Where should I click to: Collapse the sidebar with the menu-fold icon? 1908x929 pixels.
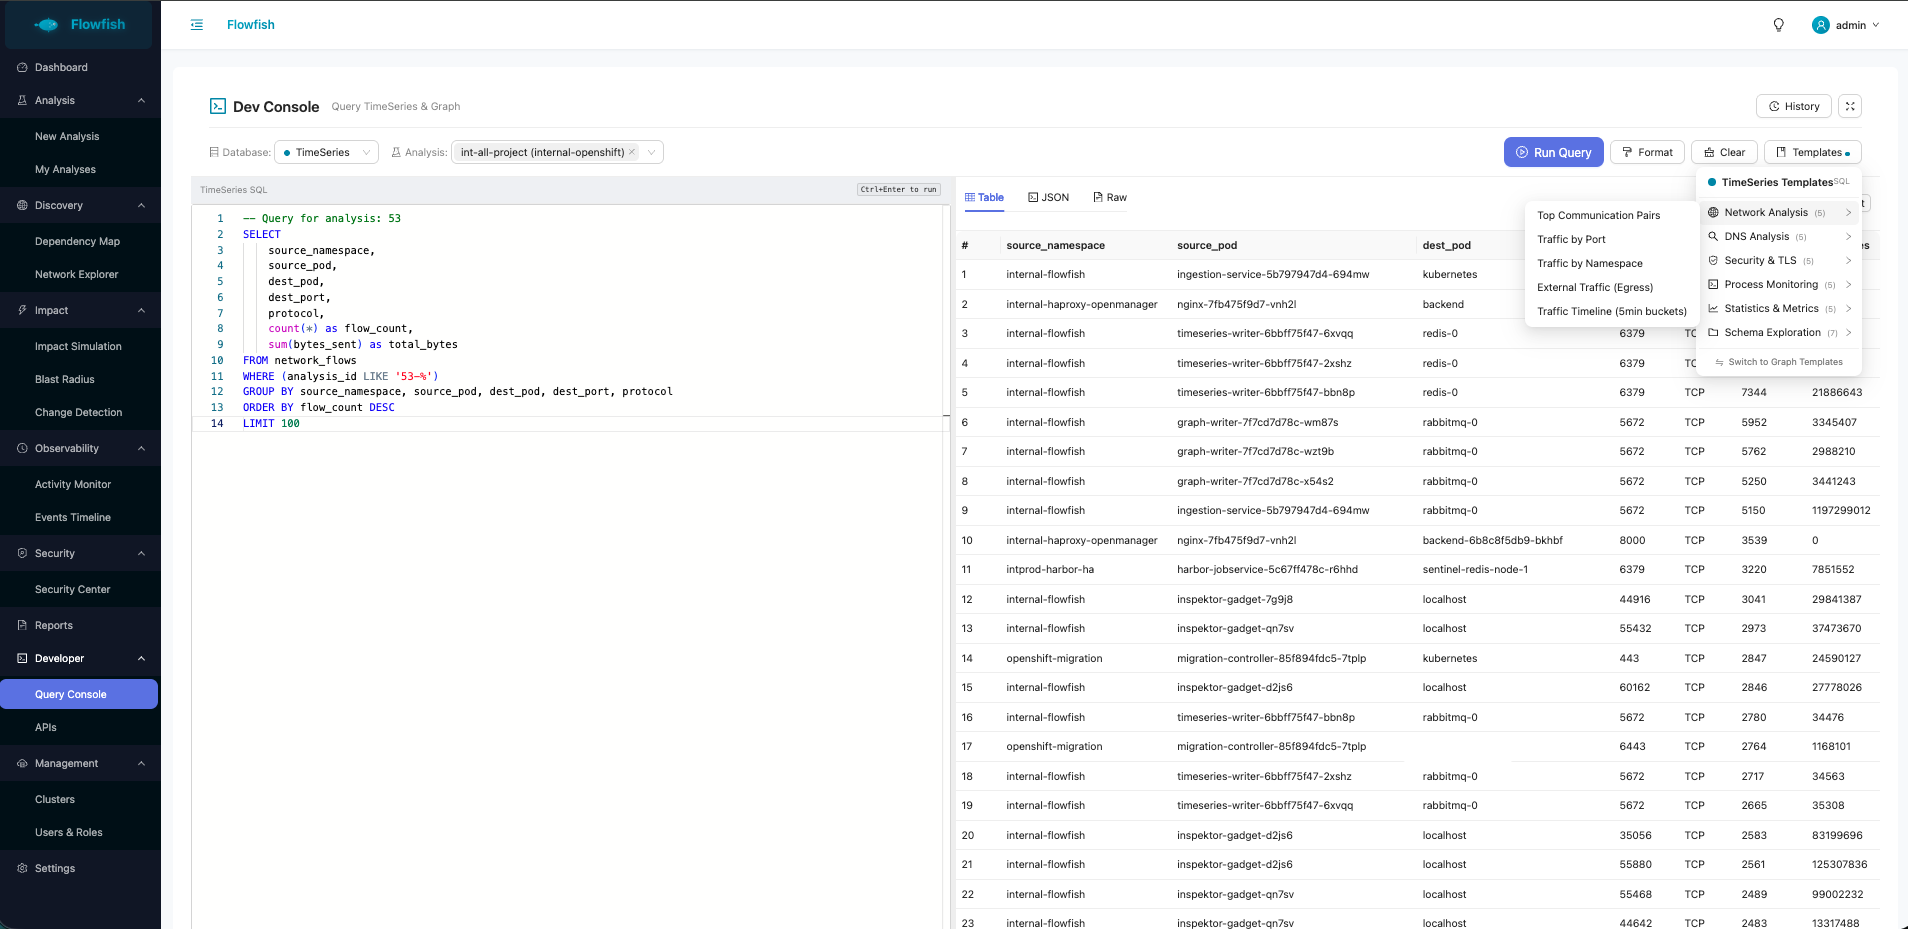point(197,25)
